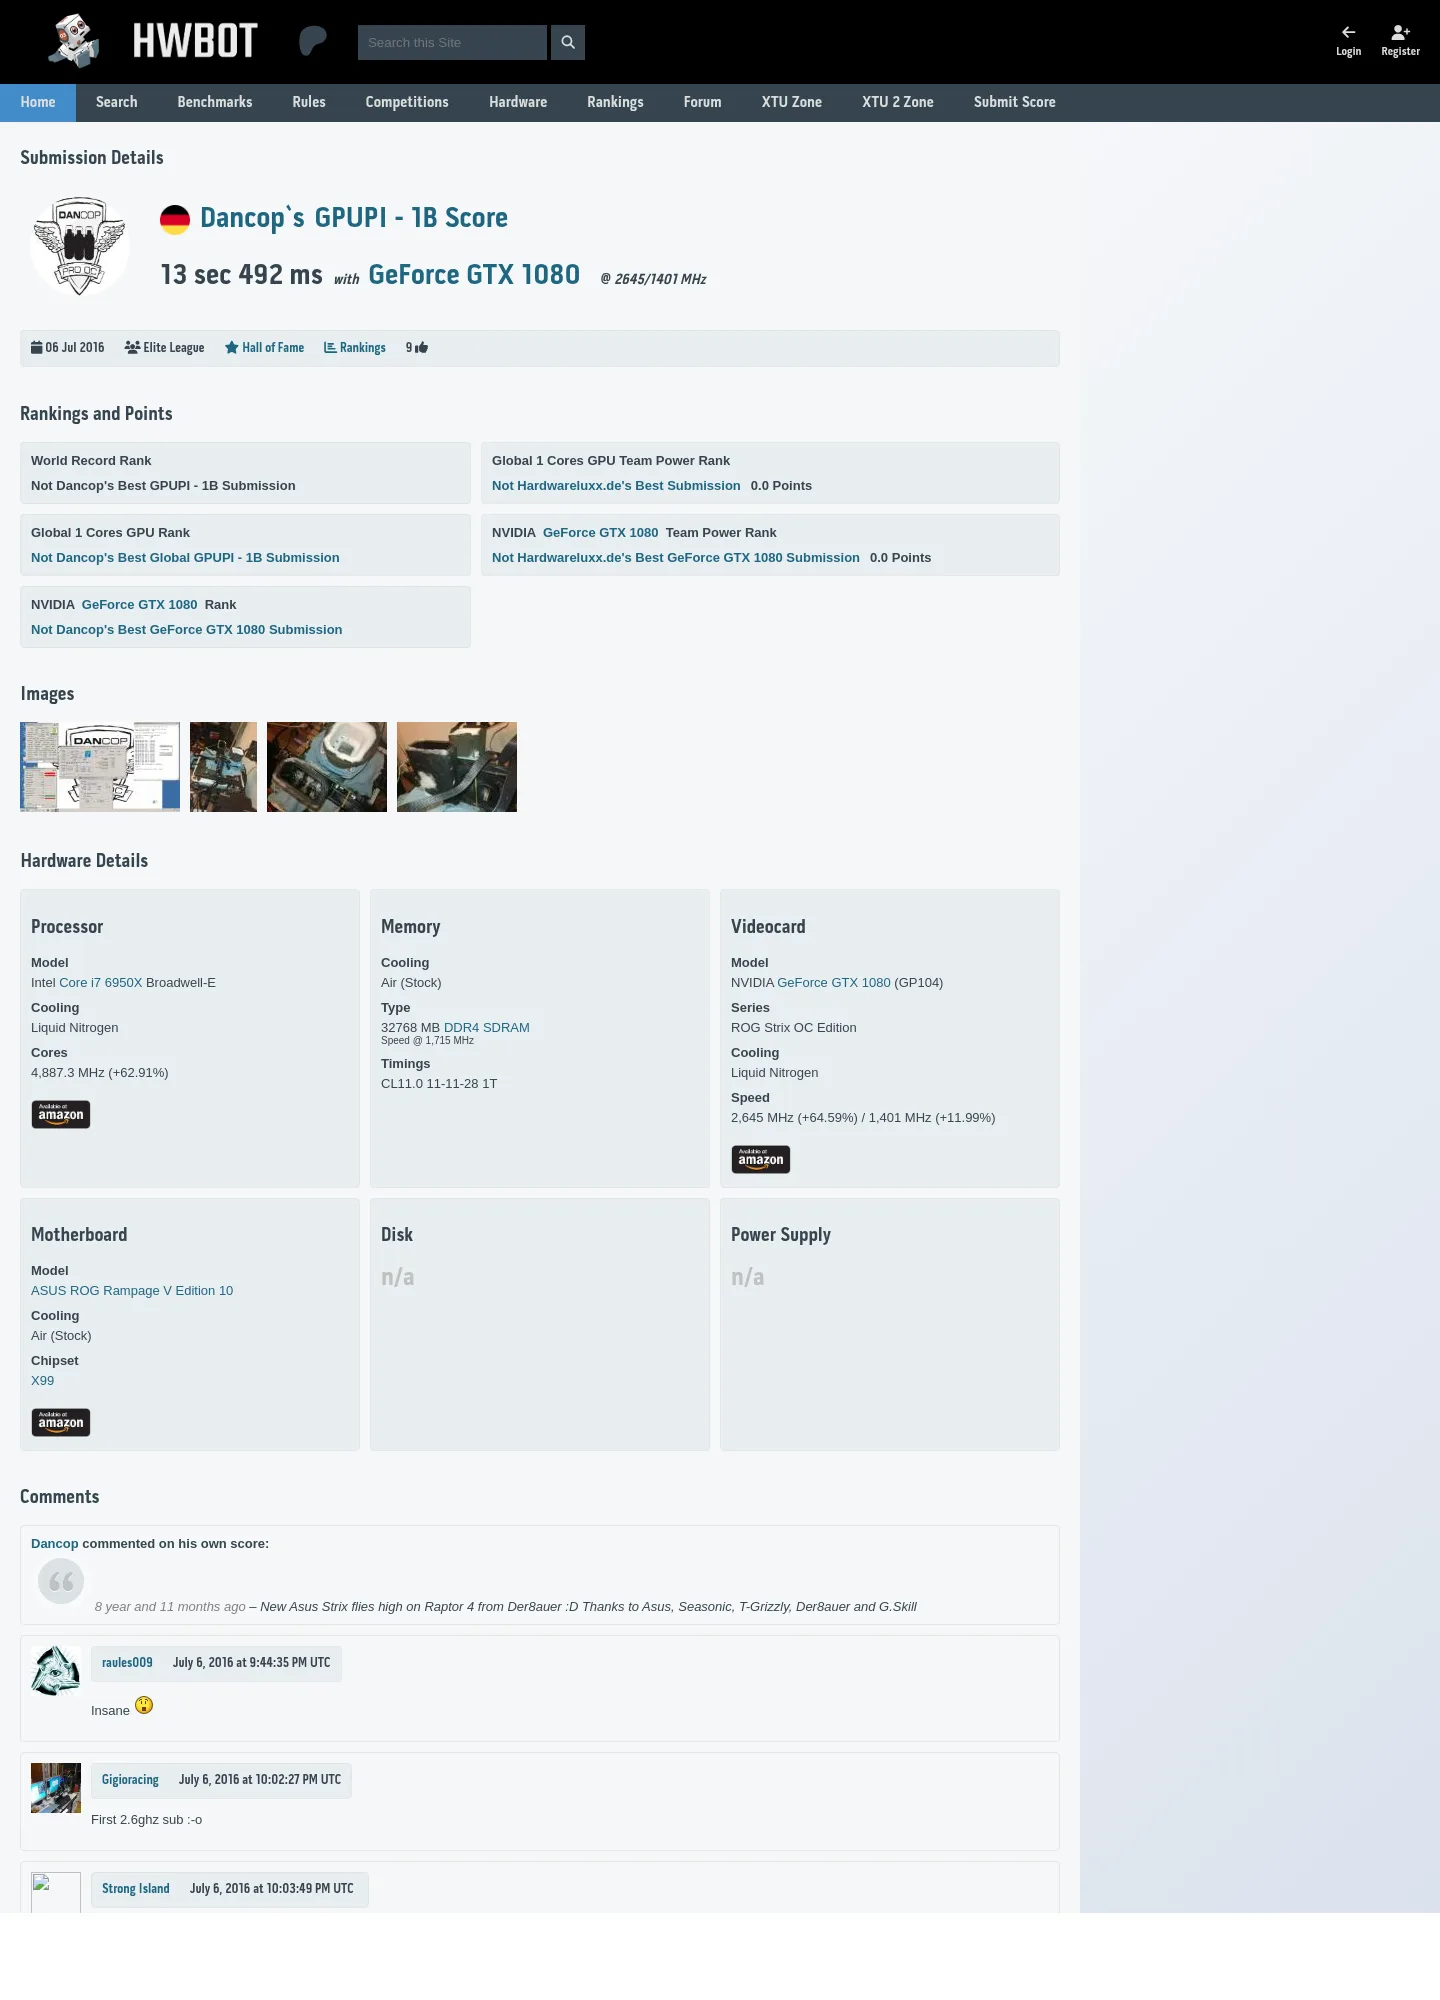Screen dimensions: 1440x2000
Task: Open the second setup photo thumbnail
Action: 223,767
